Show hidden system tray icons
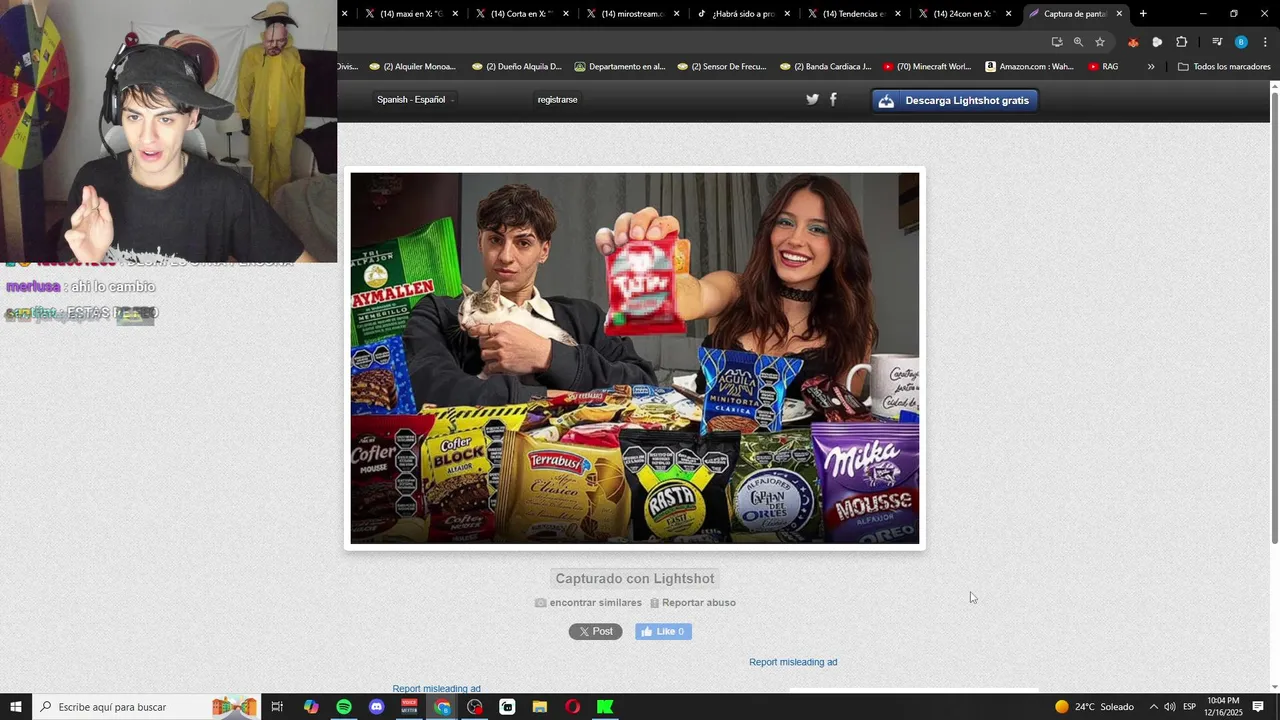This screenshot has height=720, width=1280. (1152, 707)
